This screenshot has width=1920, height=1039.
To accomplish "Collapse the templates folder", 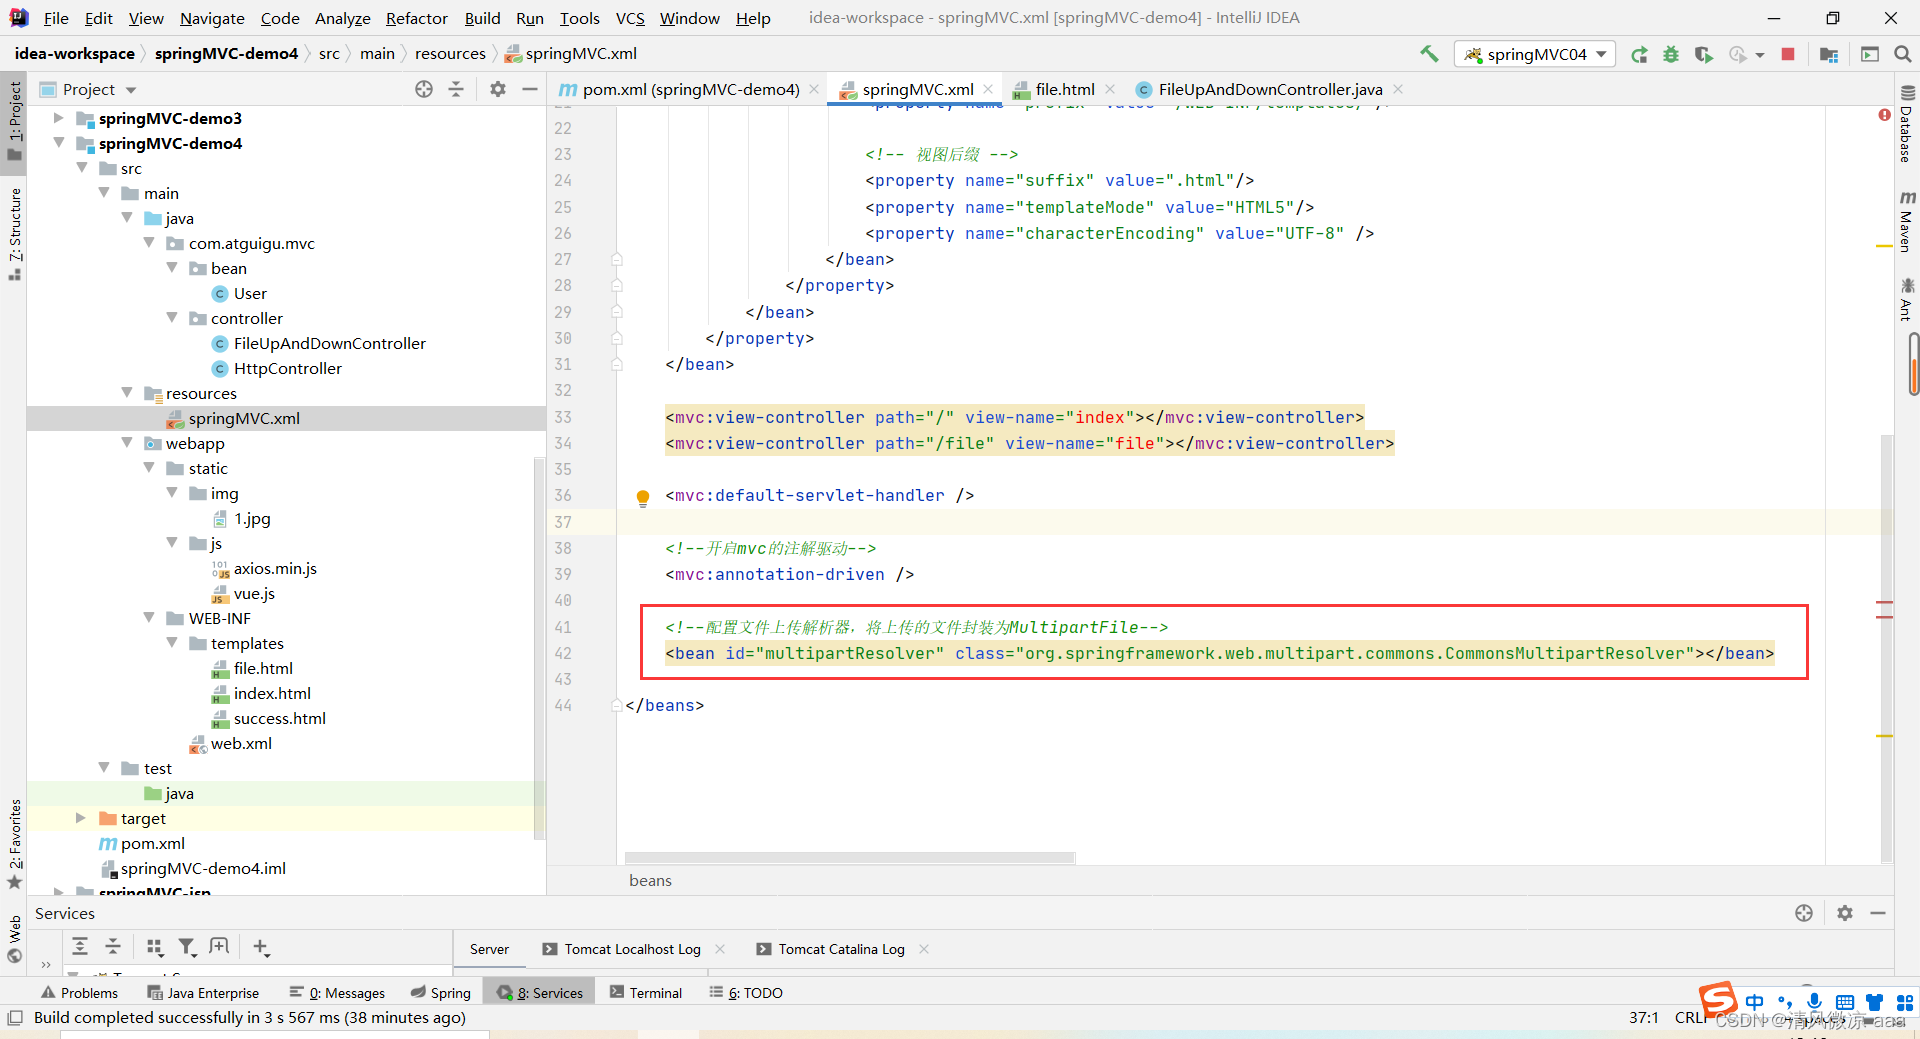I will point(172,643).
